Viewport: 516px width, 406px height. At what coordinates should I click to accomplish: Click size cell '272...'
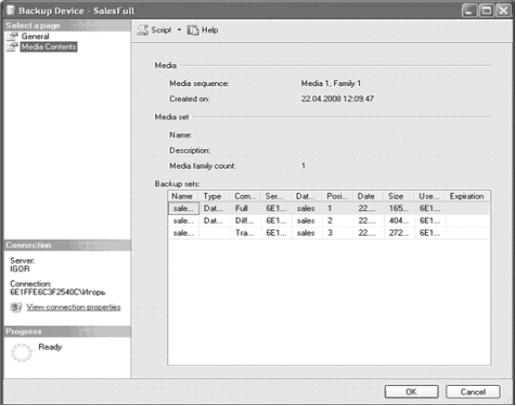399,233
